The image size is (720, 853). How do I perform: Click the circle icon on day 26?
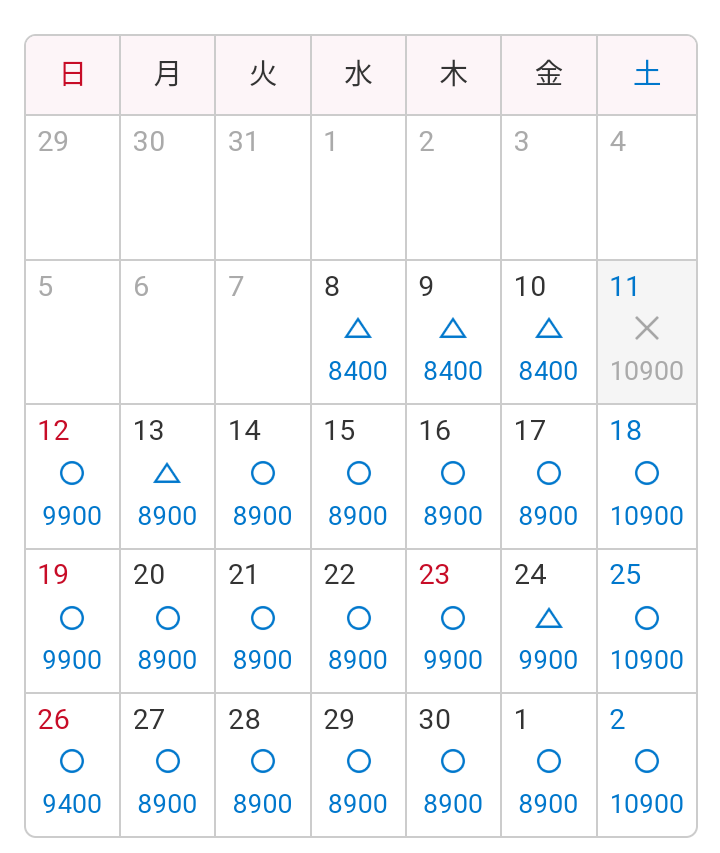(x=72, y=761)
